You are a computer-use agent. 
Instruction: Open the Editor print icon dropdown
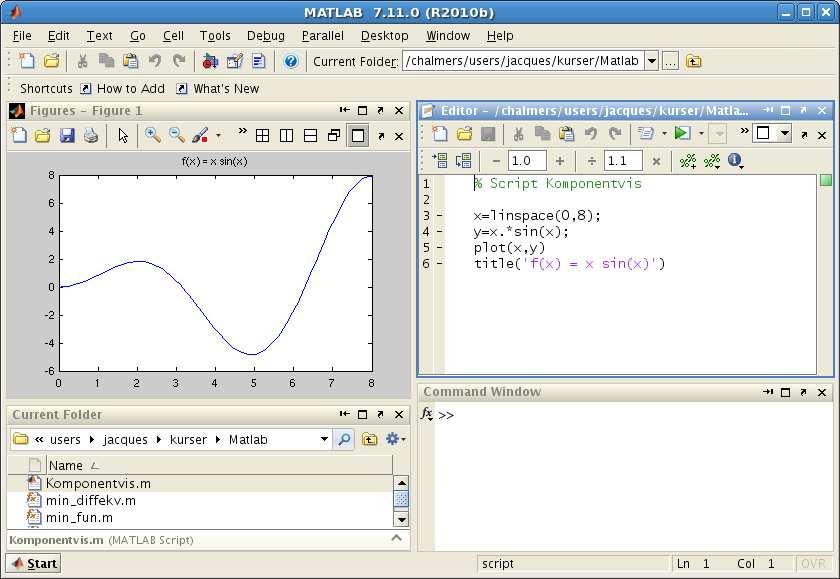(x=664, y=133)
